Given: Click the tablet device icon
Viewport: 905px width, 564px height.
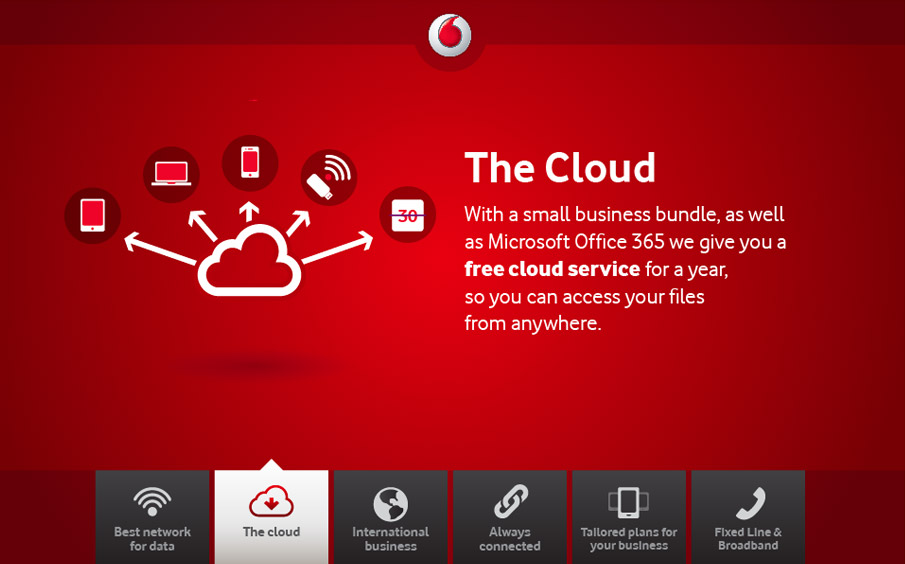Looking at the screenshot, I should coord(93,215).
